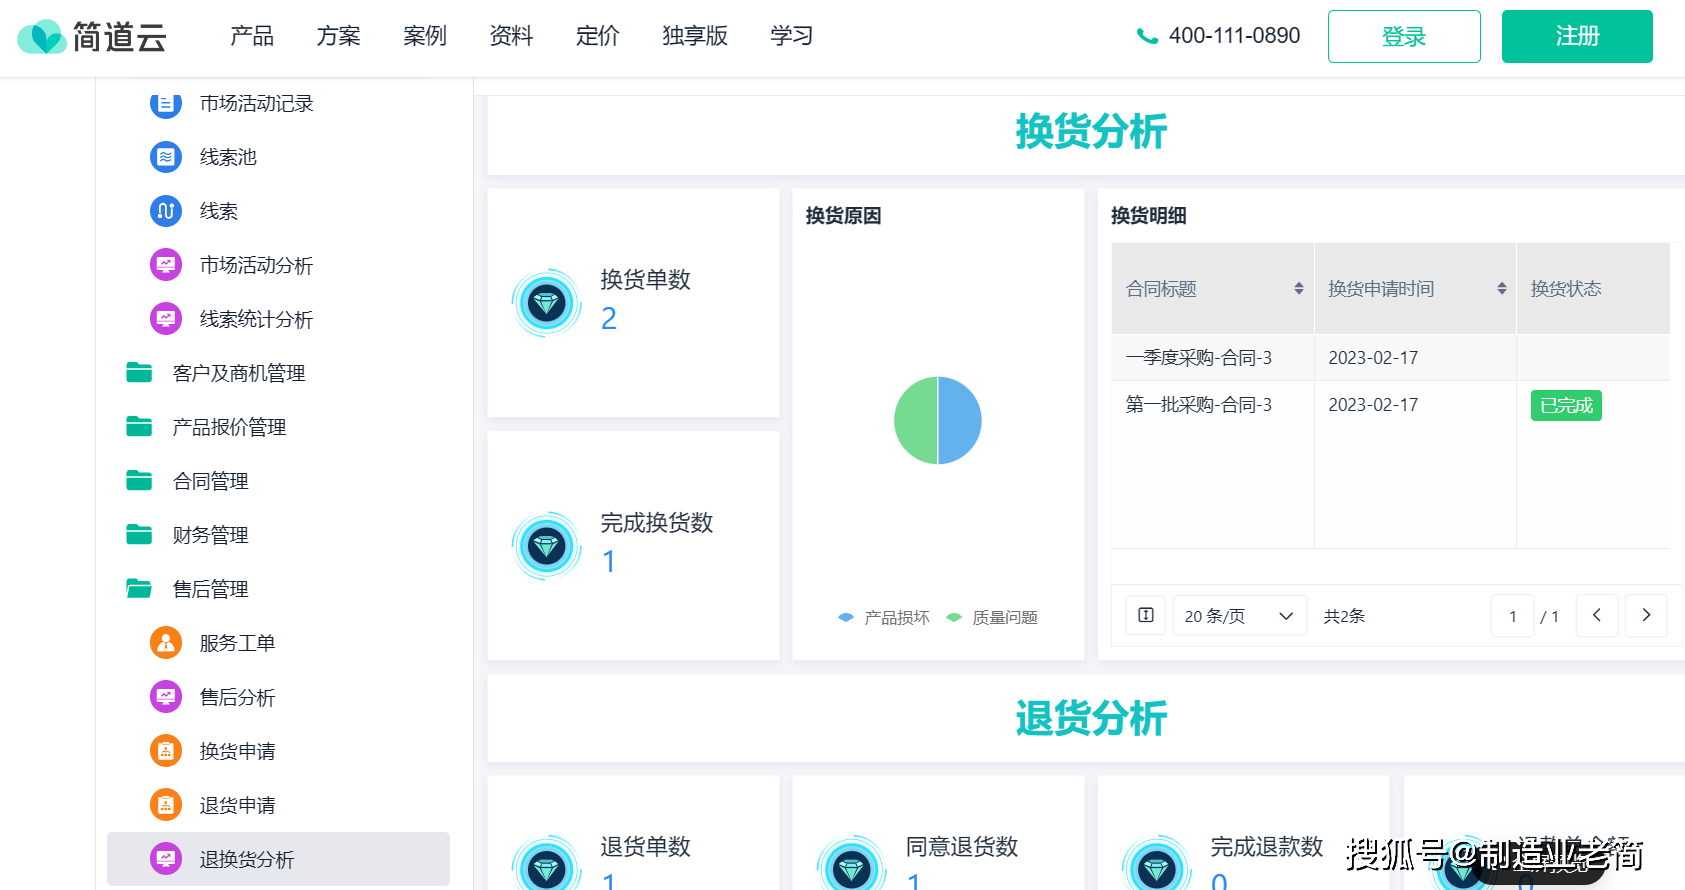Click the blue pie chart slice
Image resolution: width=1685 pixels, height=890 pixels.
click(x=960, y=420)
